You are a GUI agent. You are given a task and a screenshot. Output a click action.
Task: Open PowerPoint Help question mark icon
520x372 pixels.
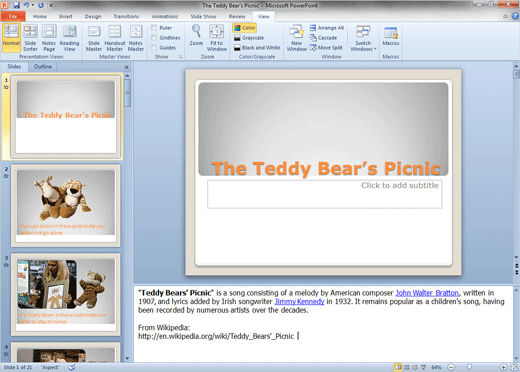pyautogui.click(x=515, y=16)
